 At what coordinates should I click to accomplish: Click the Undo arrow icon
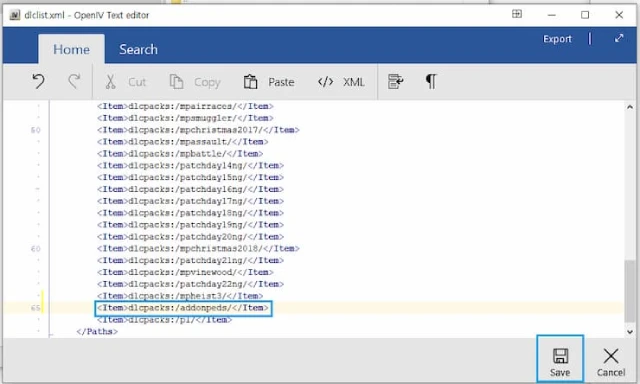click(x=39, y=82)
